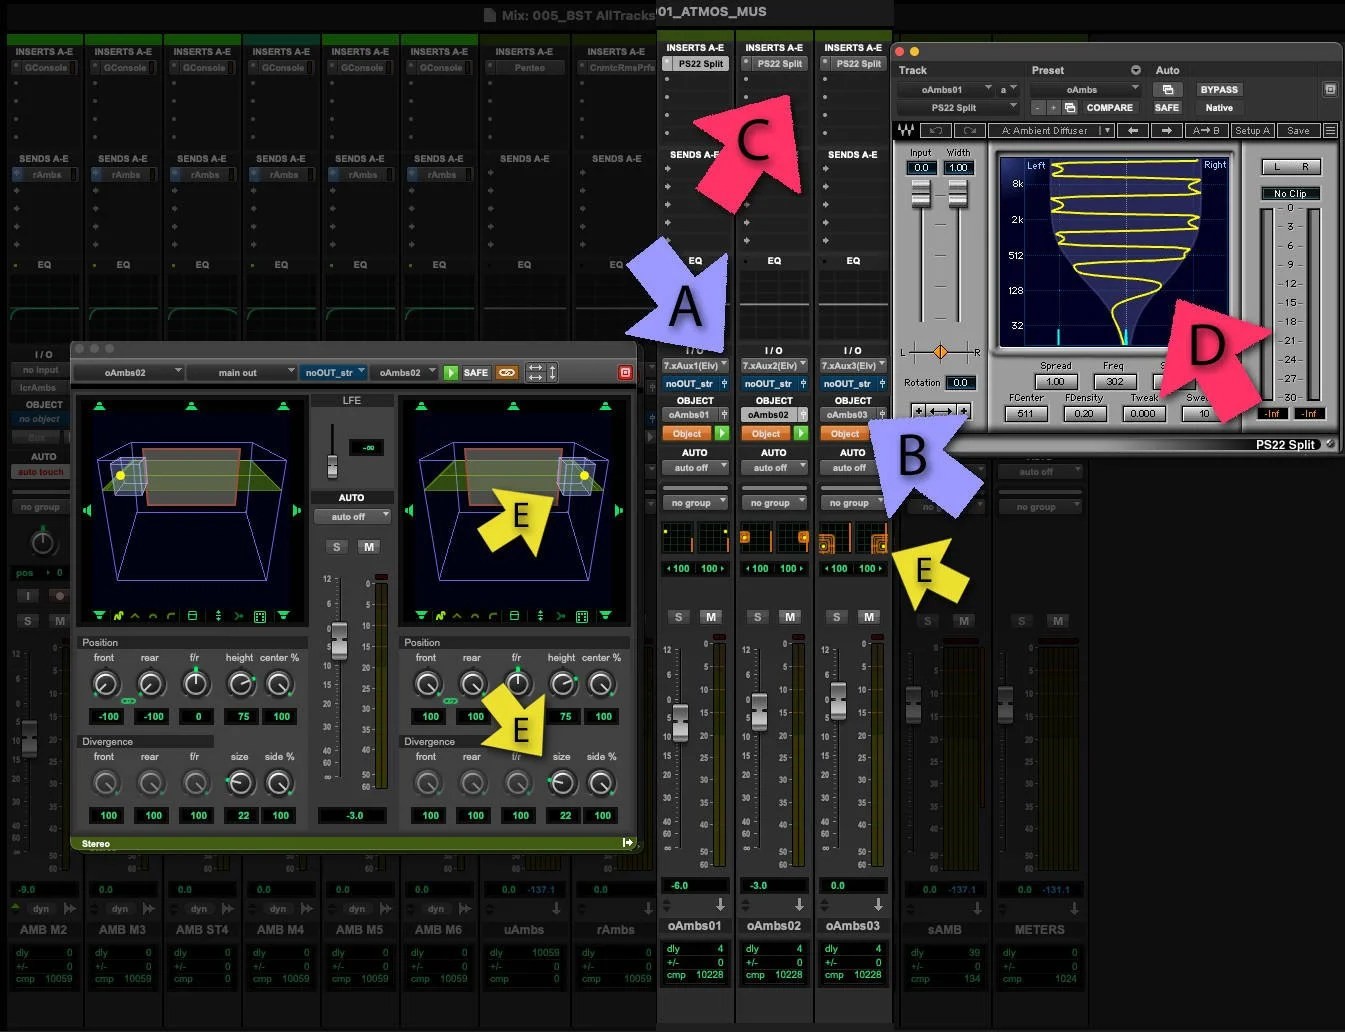Image resolution: width=1345 pixels, height=1032 pixels.
Task: Open the Preset menu circle arrow in PS22 Split
Action: click(1136, 70)
